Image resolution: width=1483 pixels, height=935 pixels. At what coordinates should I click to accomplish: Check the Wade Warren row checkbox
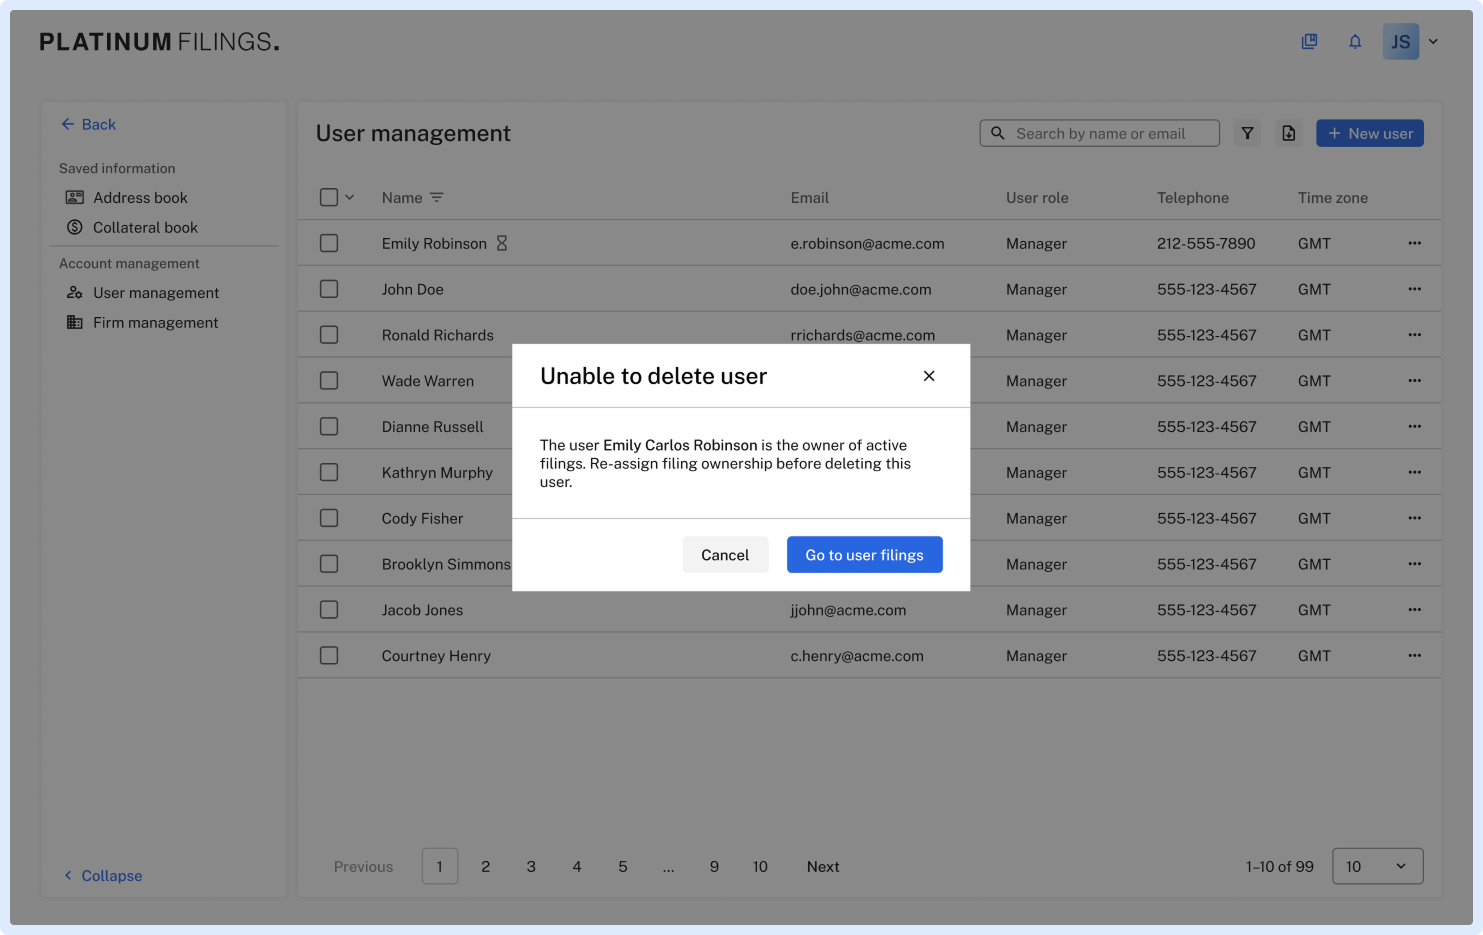tap(329, 381)
